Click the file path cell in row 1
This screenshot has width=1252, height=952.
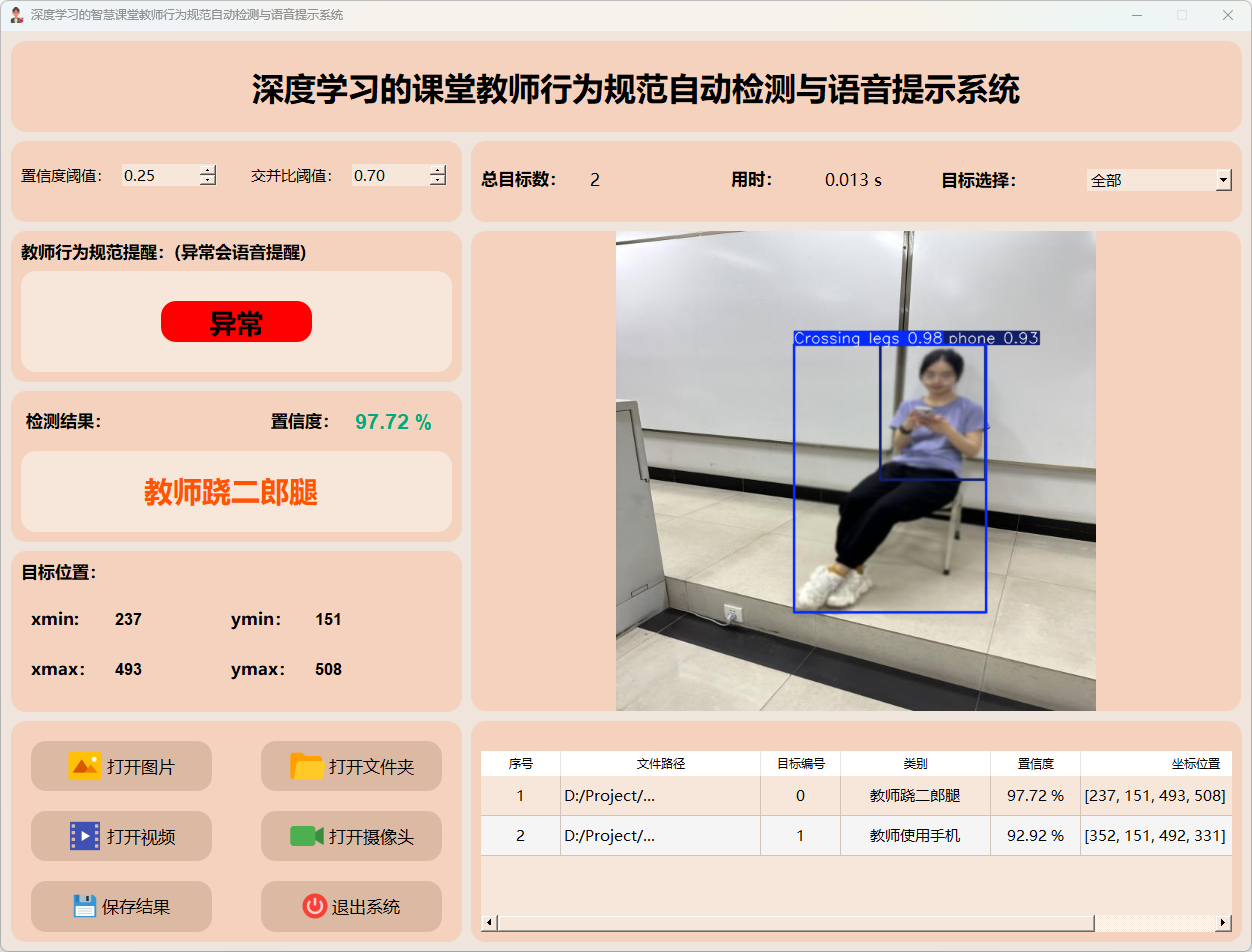pos(660,796)
